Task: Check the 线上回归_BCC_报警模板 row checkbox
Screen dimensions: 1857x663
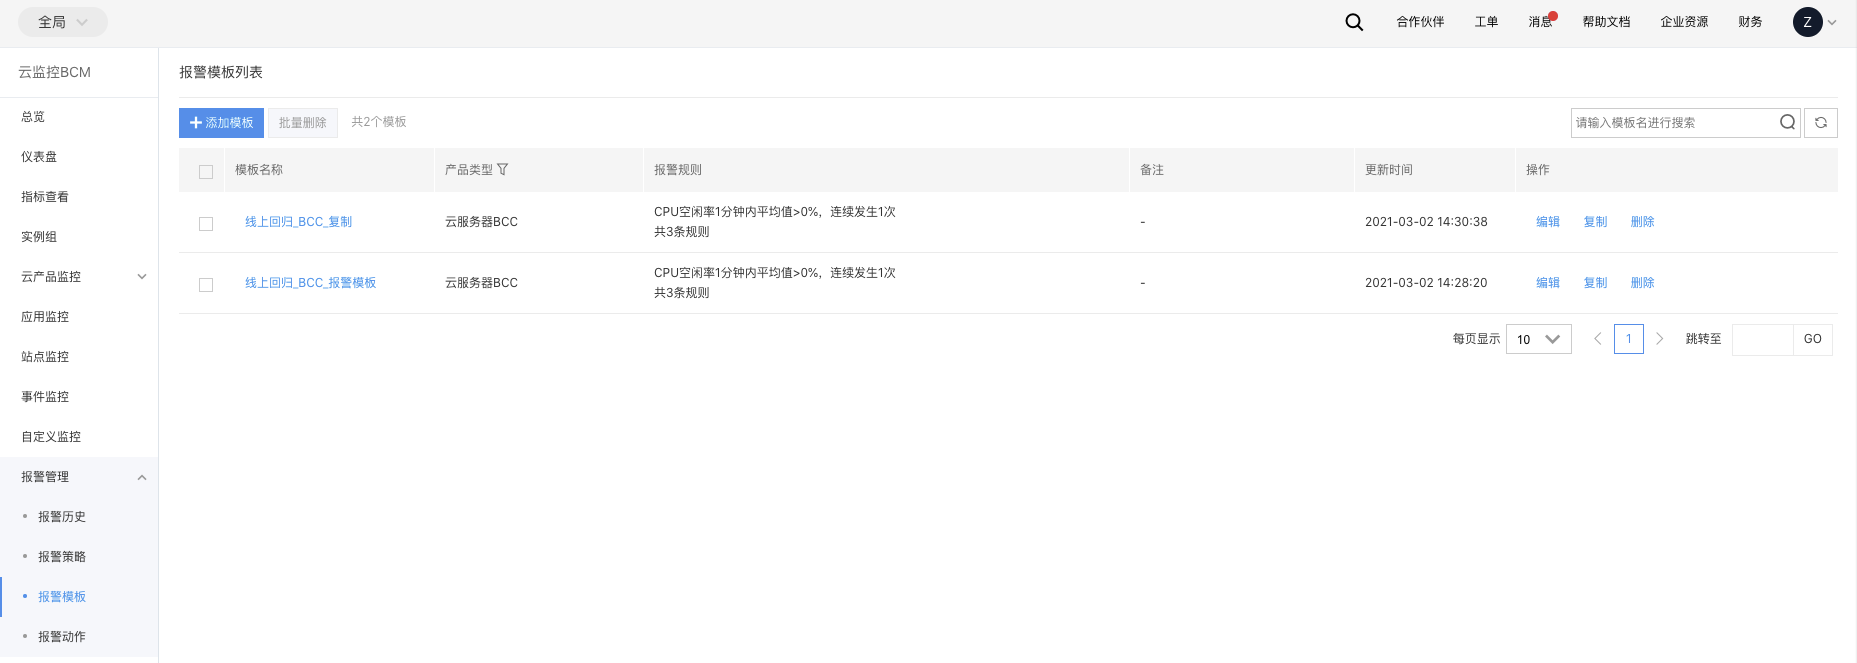Action: tap(206, 285)
